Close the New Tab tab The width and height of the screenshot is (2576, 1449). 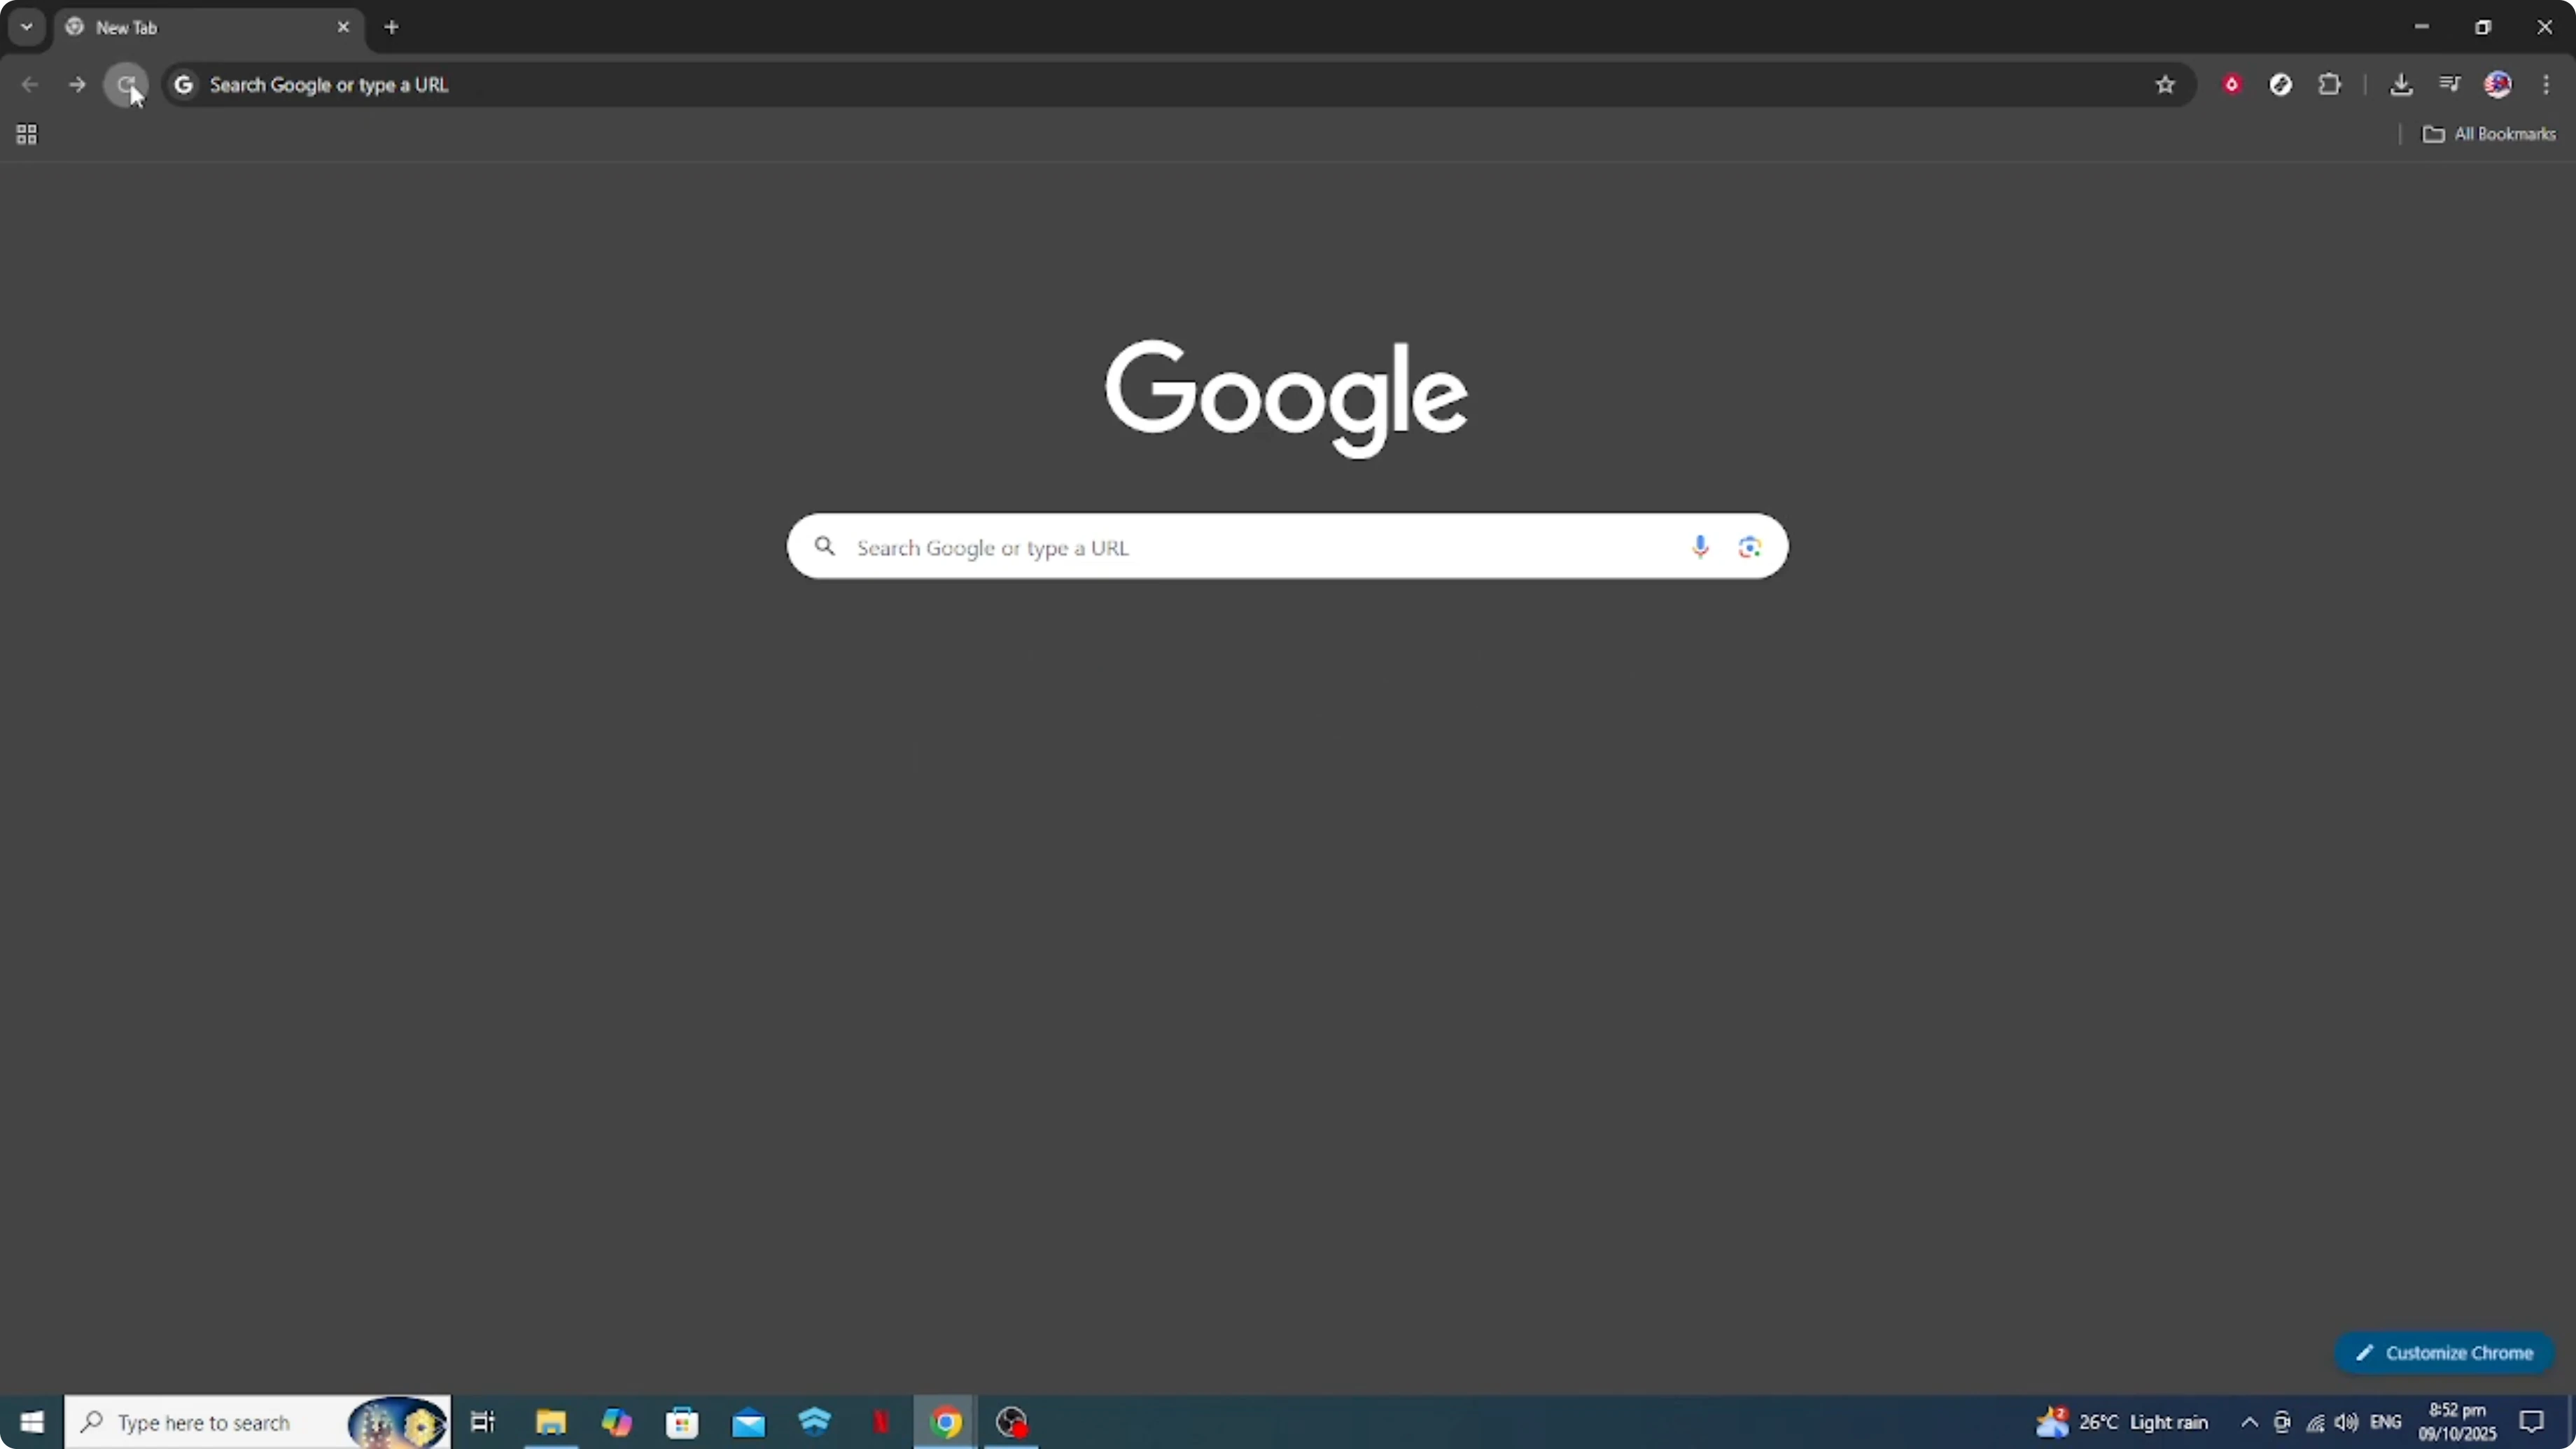pos(344,27)
